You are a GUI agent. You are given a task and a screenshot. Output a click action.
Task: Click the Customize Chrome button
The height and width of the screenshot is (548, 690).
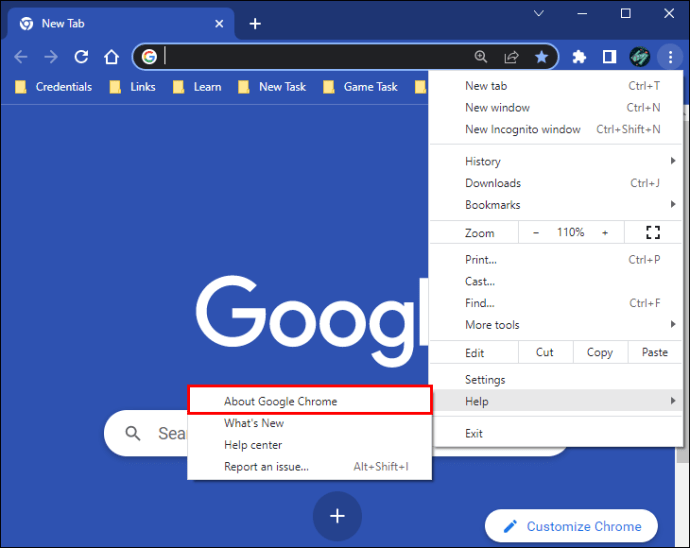pyautogui.click(x=571, y=526)
